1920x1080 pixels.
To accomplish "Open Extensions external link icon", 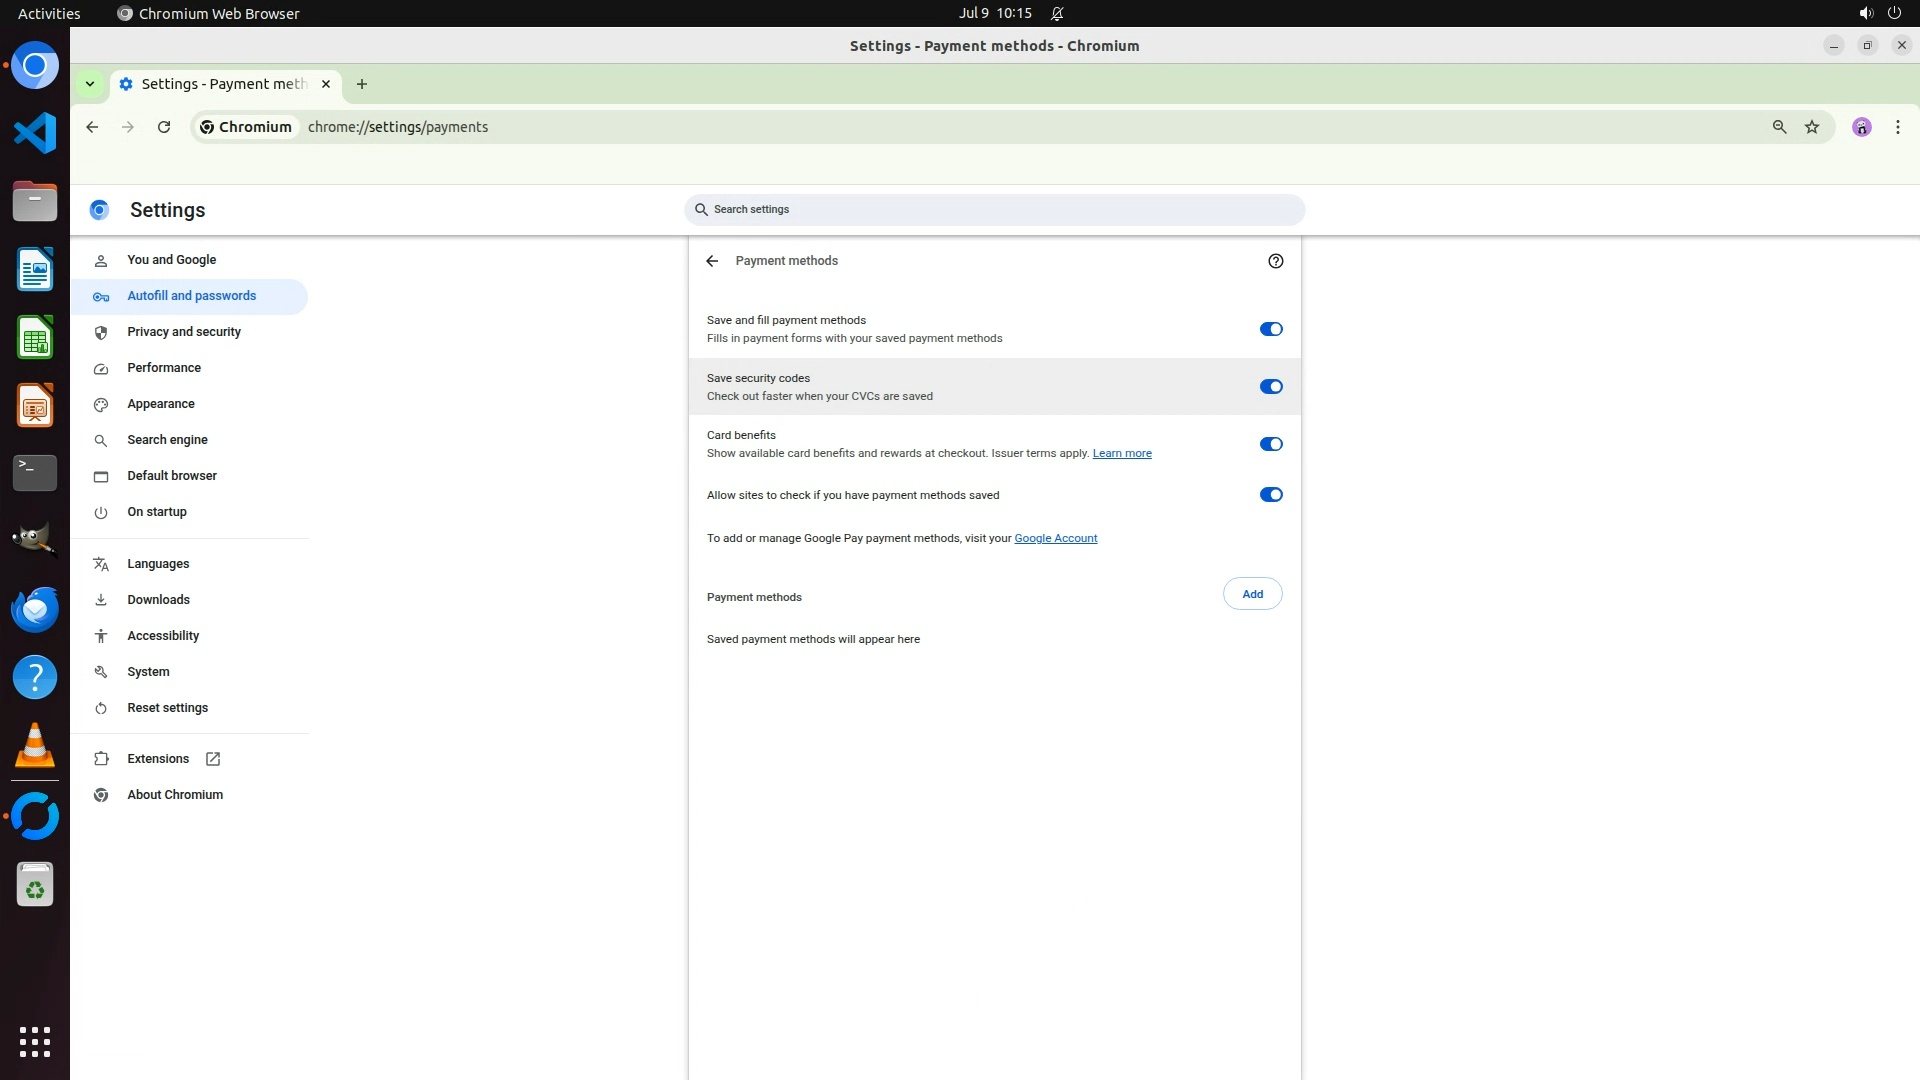I will (x=213, y=759).
